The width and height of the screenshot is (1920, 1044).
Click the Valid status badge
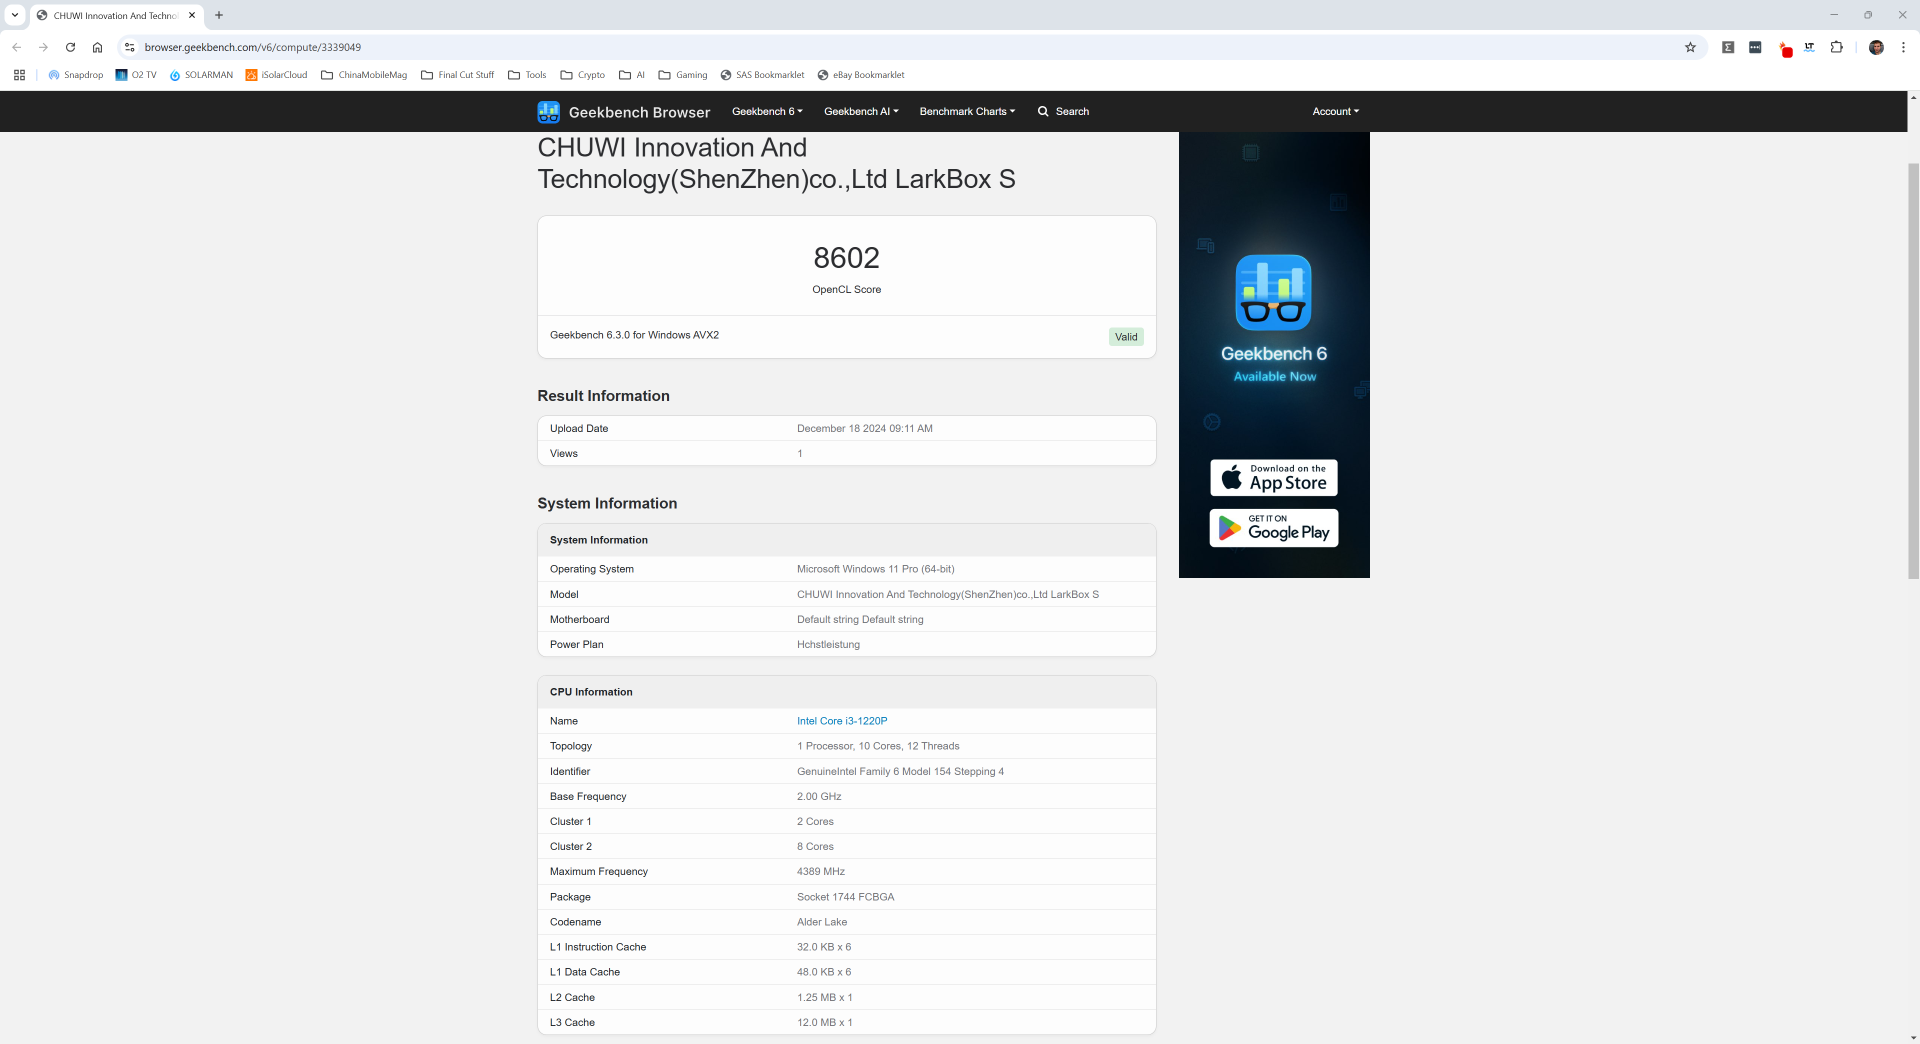pyautogui.click(x=1126, y=337)
